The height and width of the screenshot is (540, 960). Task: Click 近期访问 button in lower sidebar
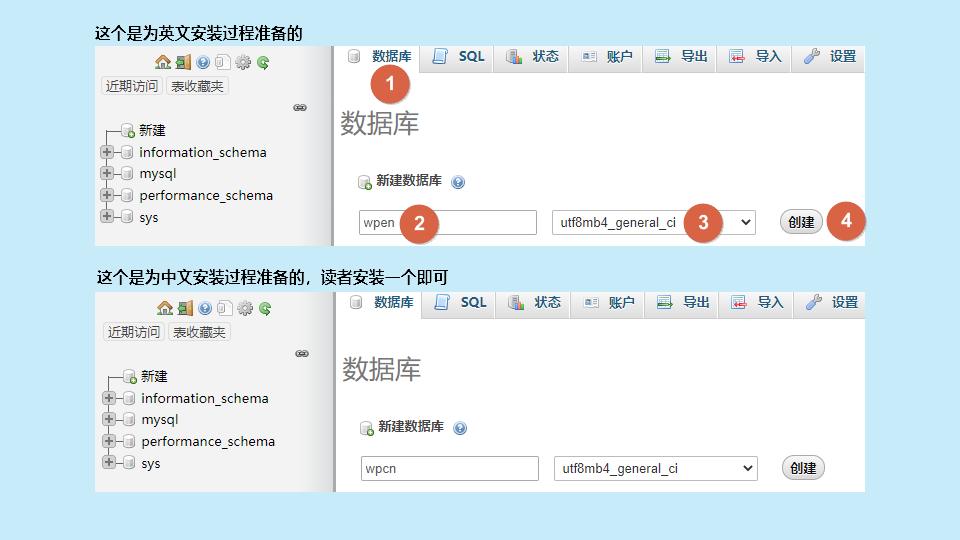tap(133, 332)
